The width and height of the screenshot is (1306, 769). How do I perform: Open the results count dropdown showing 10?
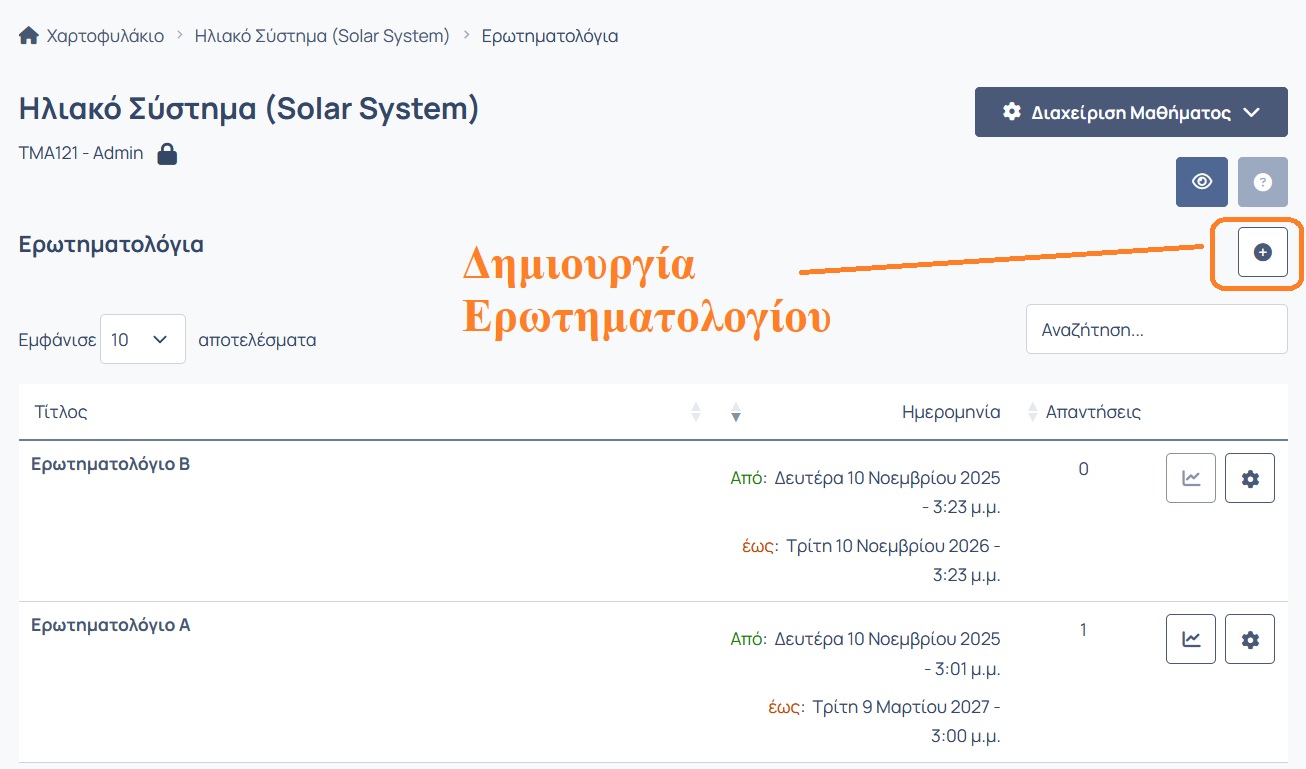[x=142, y=339]
